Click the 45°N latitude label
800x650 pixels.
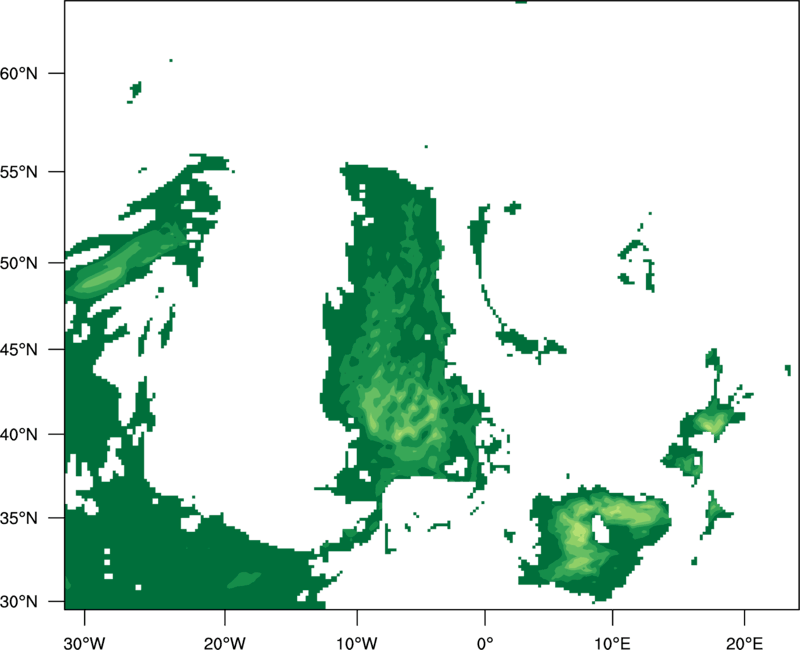pos(19,349)
